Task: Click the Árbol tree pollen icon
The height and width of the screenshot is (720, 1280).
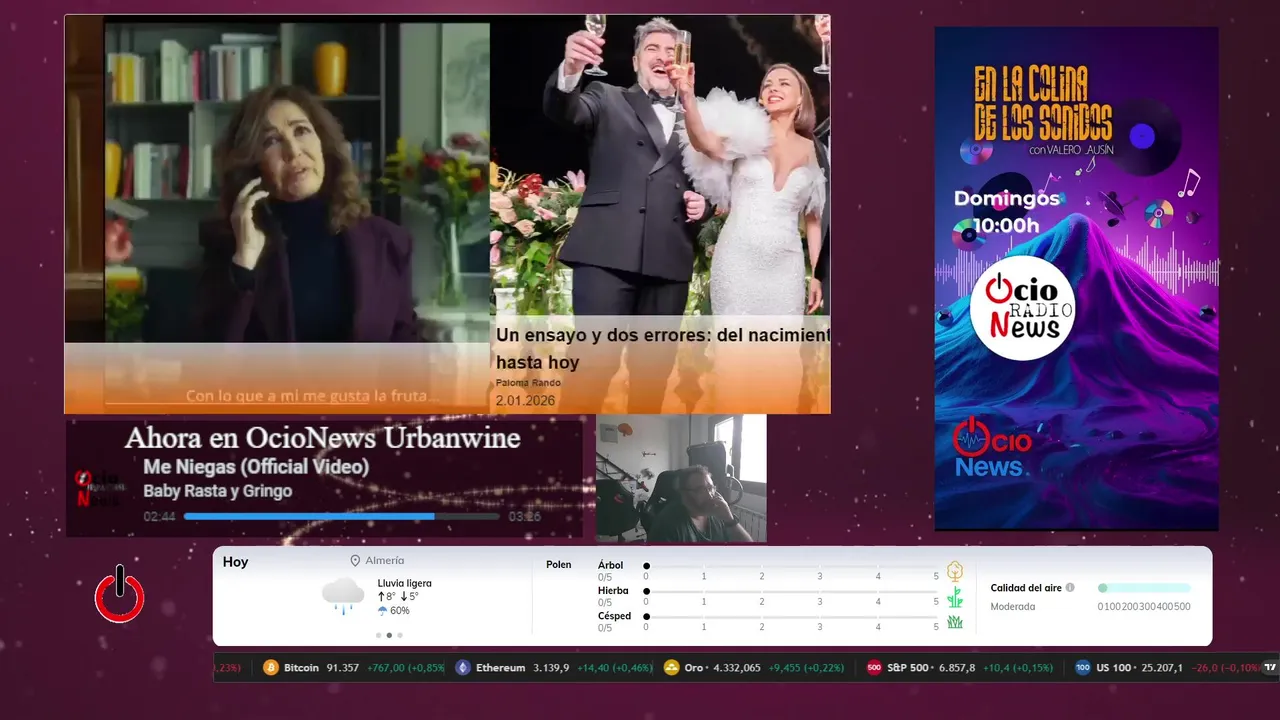Action: (x=955, y=572)
